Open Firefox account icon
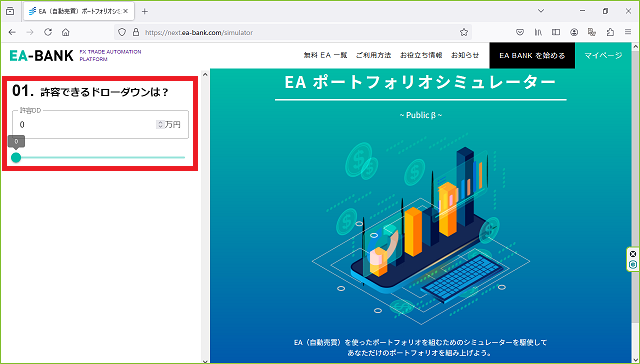 (x=574, y=32)
